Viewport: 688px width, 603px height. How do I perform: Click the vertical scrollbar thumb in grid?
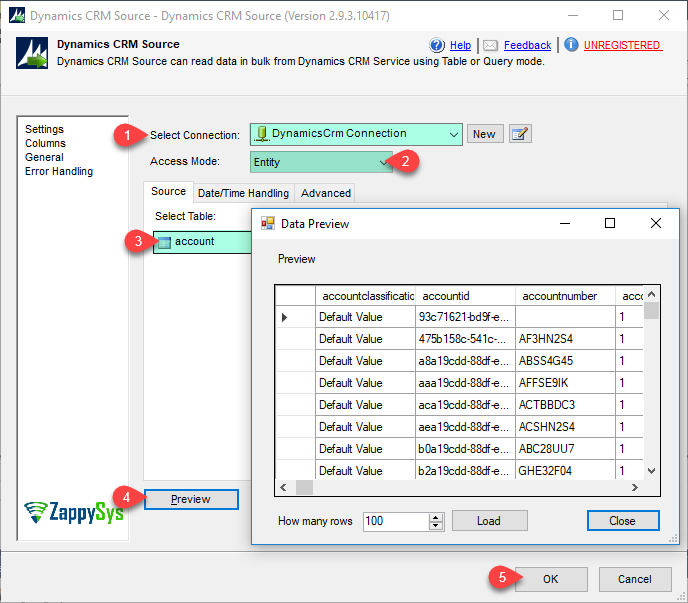[652, 311]
